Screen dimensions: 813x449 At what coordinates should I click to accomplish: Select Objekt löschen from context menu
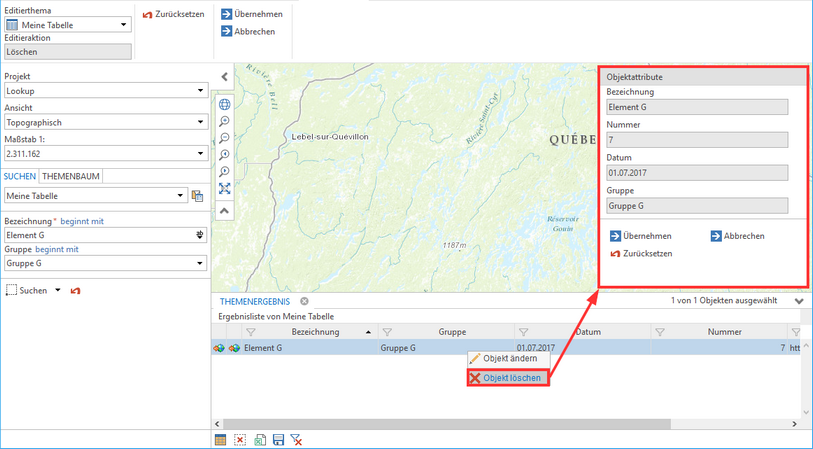click(x=511, y=378)
